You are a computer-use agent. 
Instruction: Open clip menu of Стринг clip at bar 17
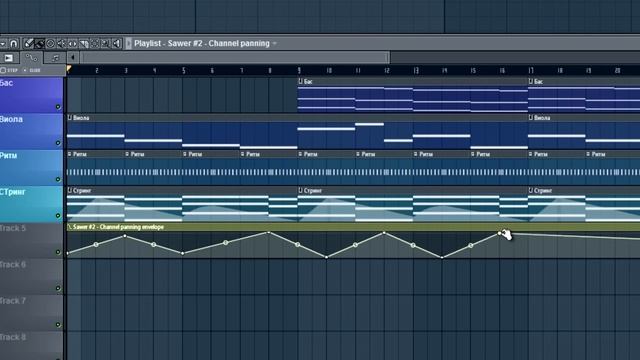pyautogui.click(x=531, y=191)
